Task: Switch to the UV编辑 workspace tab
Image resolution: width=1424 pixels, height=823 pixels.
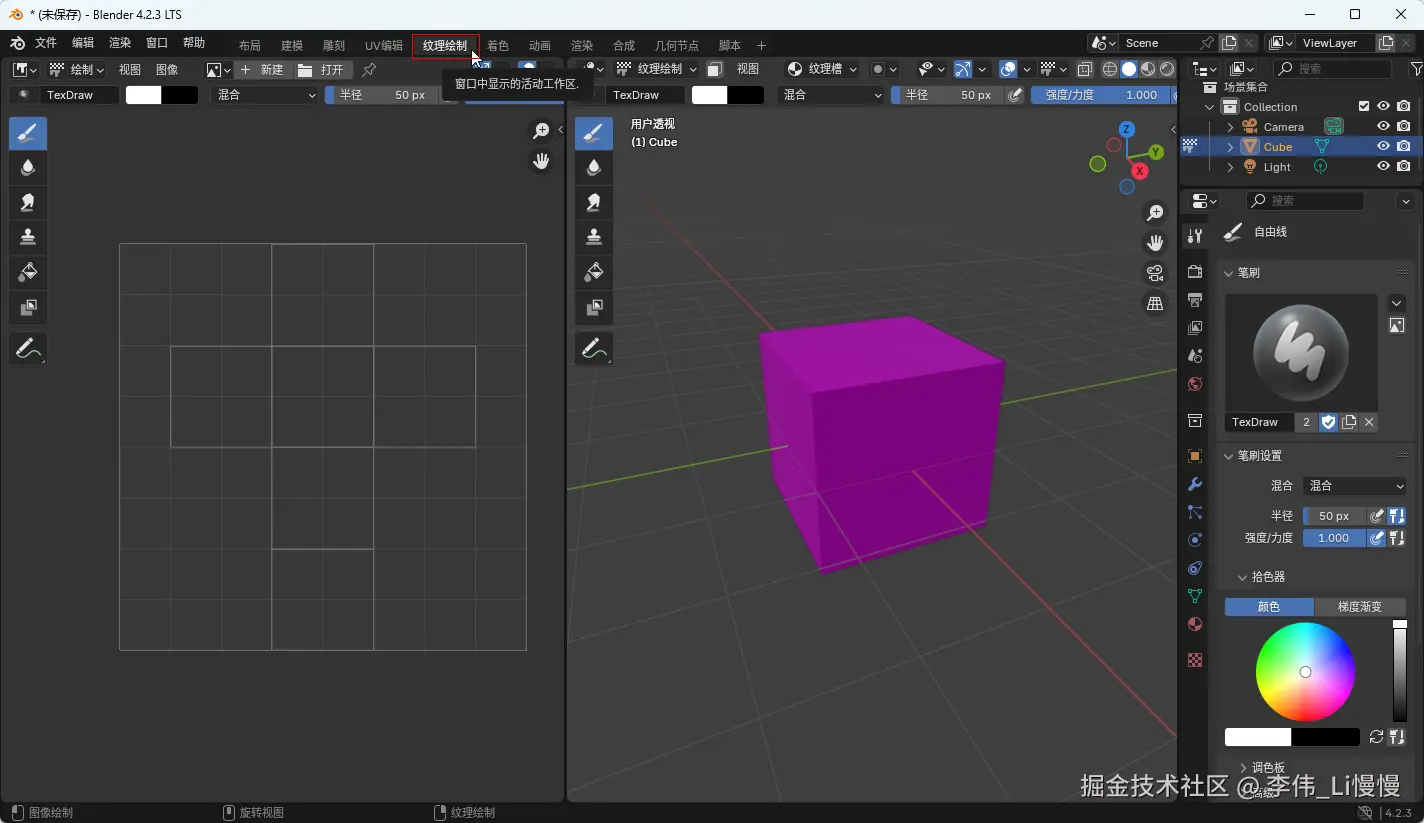Action: (x=384, y=46)
